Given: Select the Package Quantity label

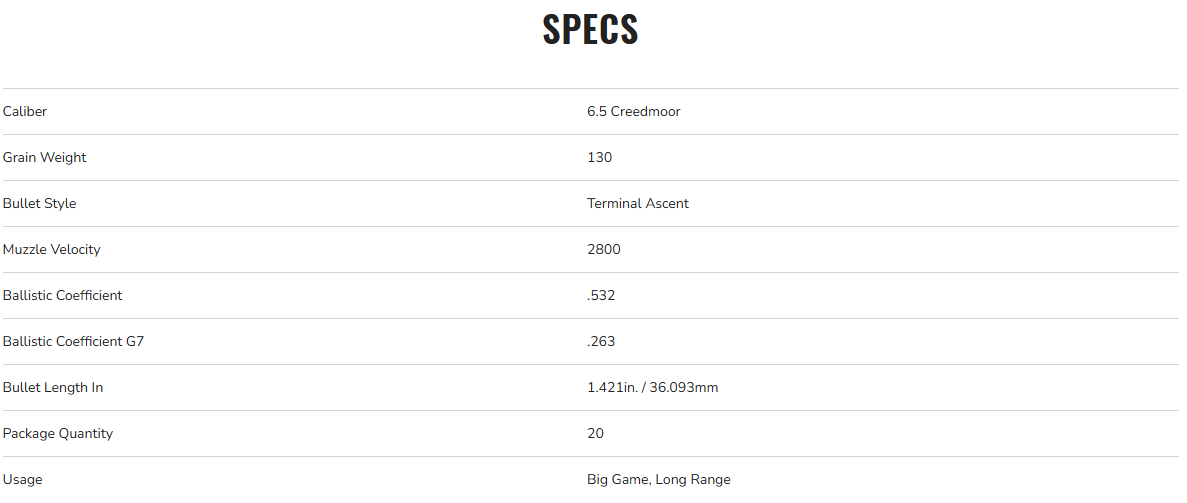Looking at the screenshot, I should point(57,434).
